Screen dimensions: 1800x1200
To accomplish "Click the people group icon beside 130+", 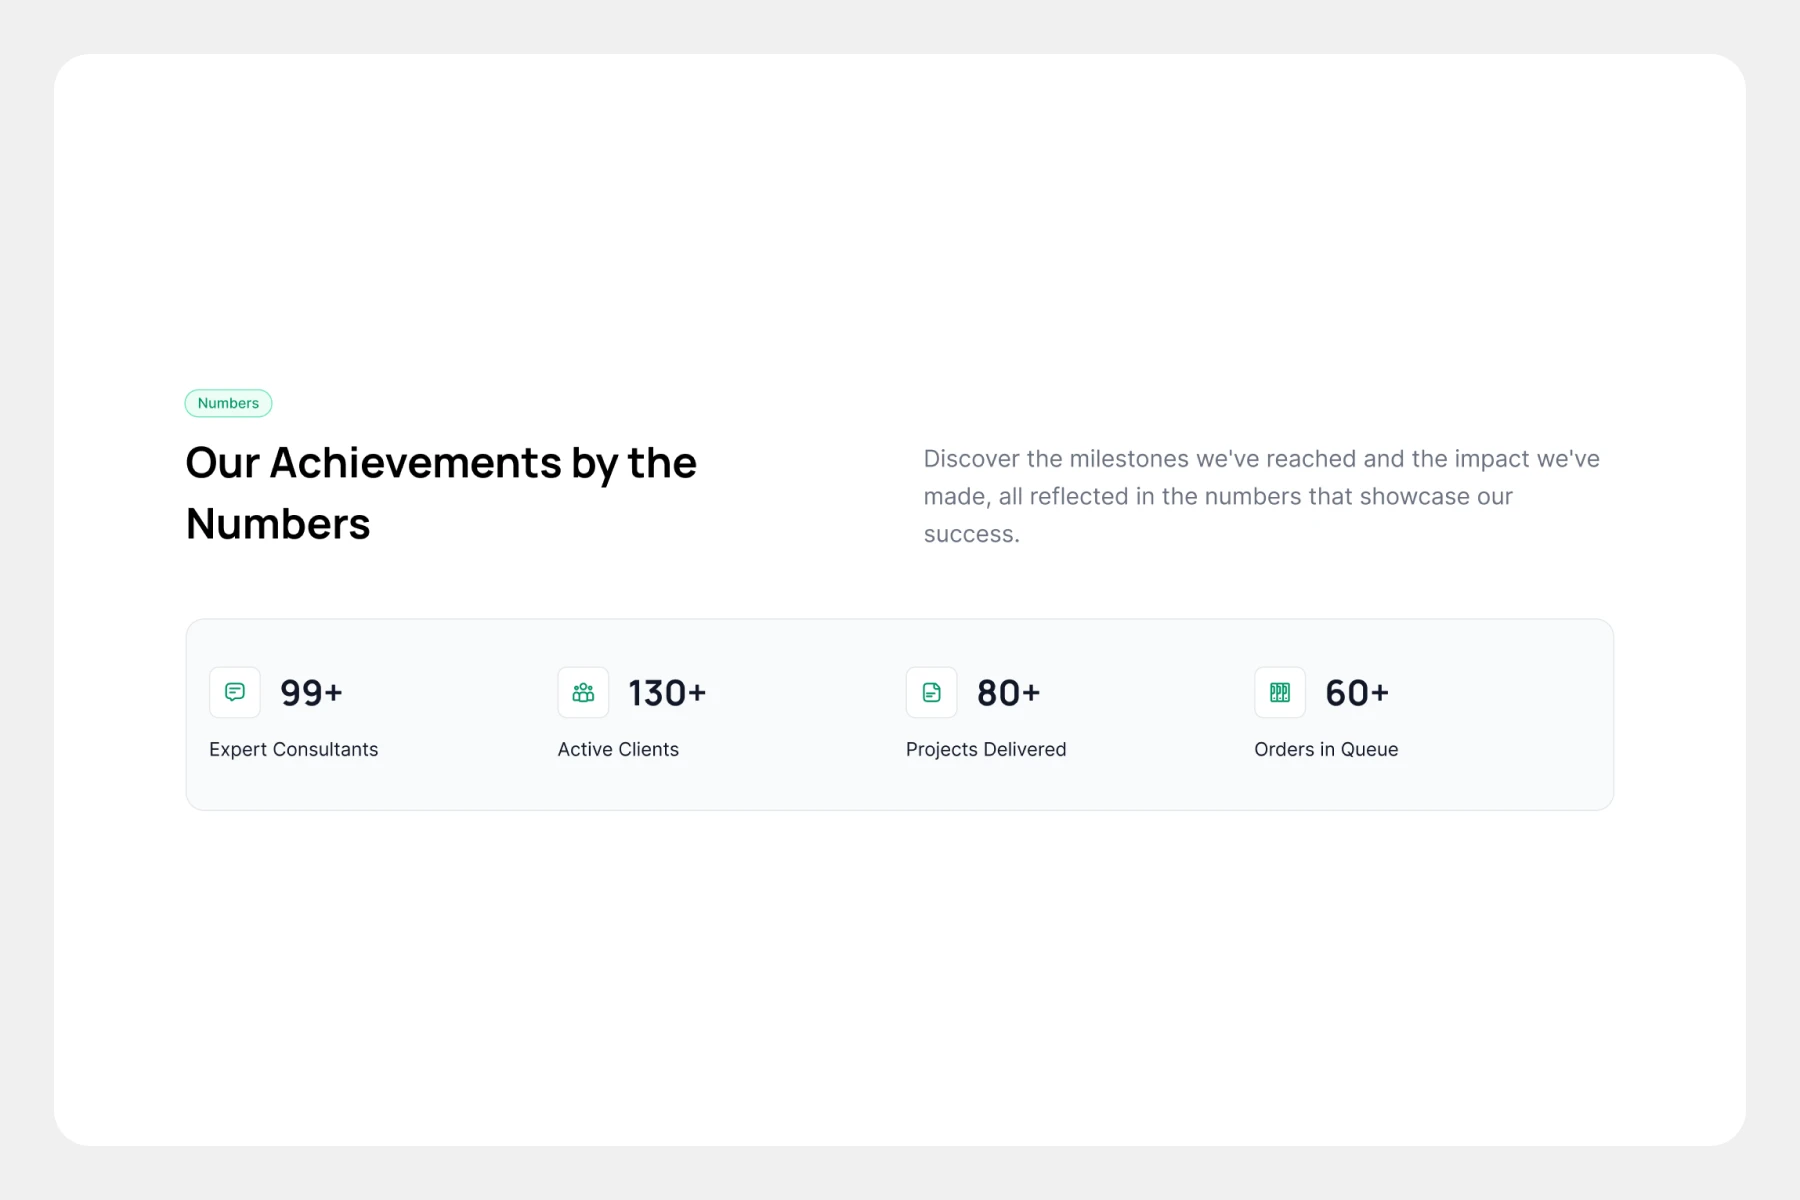I will pyautogui.click(x=583, y=692).
